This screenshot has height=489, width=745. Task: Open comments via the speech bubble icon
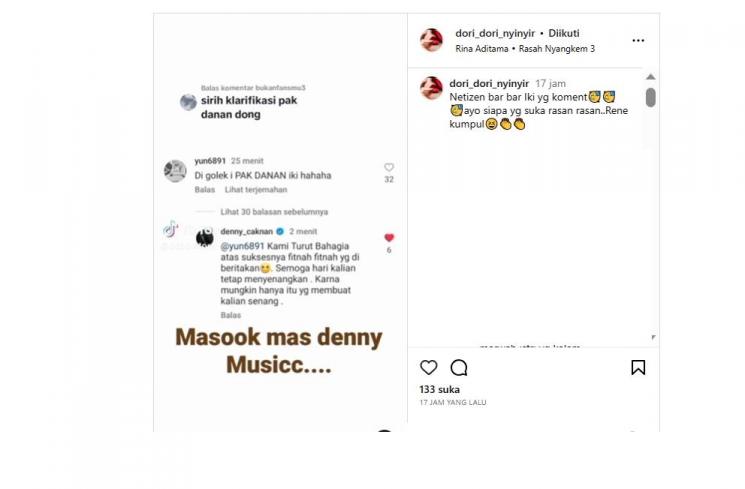pos(459,367)
